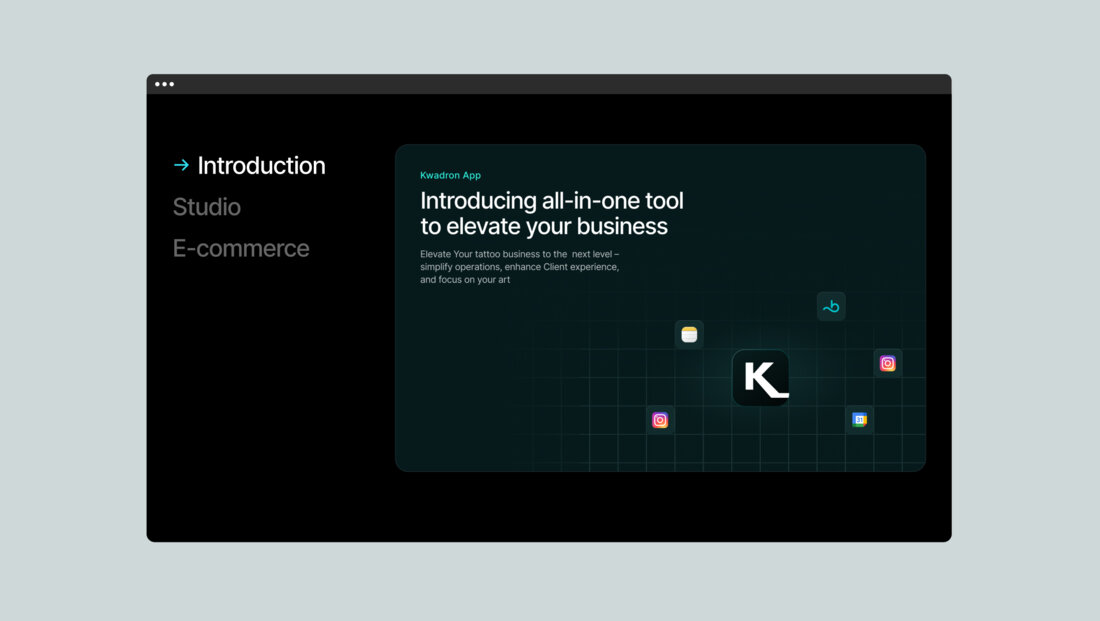
Task: Click the 'Introducing all-in-one tool' heading line
Action: (x=552, y=200)
